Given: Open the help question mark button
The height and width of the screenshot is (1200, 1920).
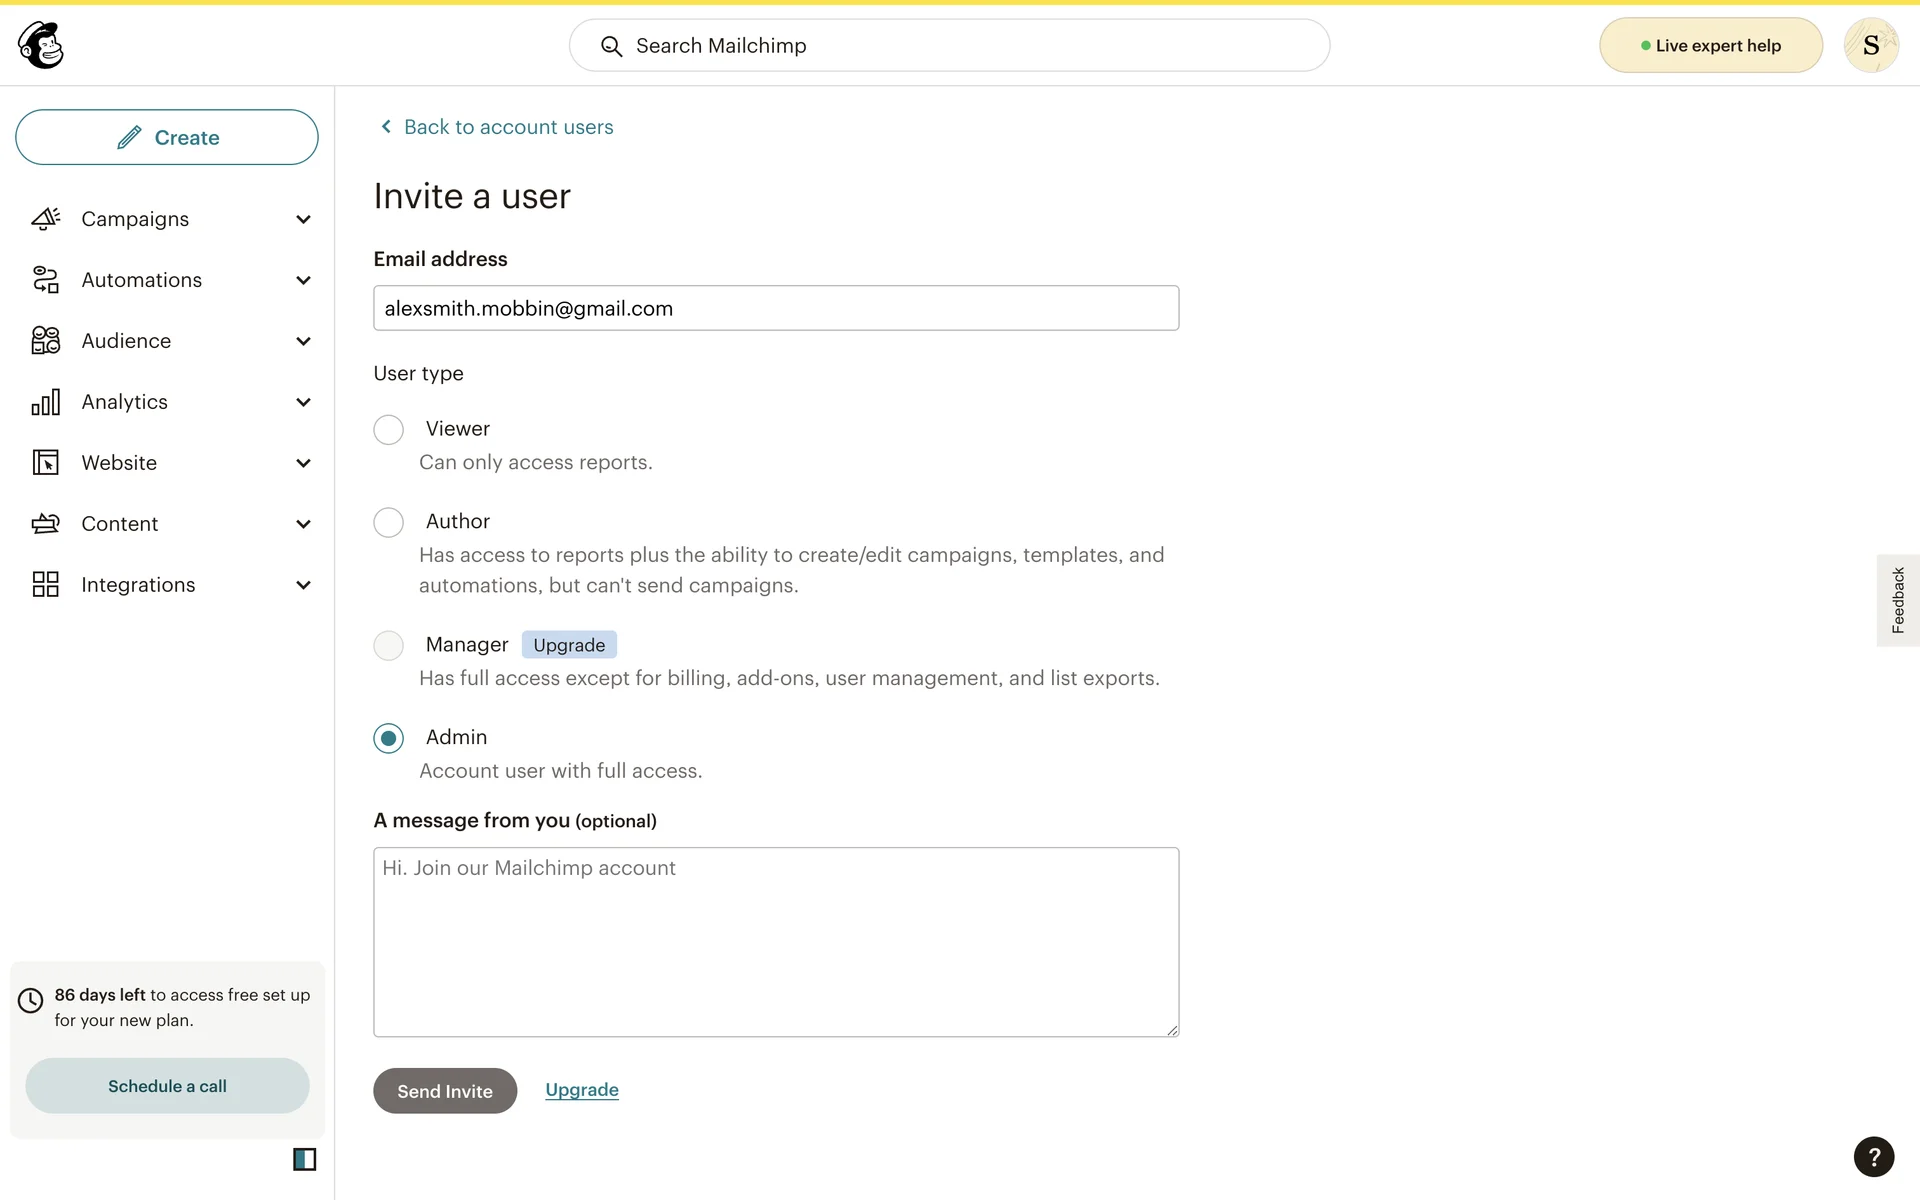Looking at the screenshot, I should pos(1873,1157).
